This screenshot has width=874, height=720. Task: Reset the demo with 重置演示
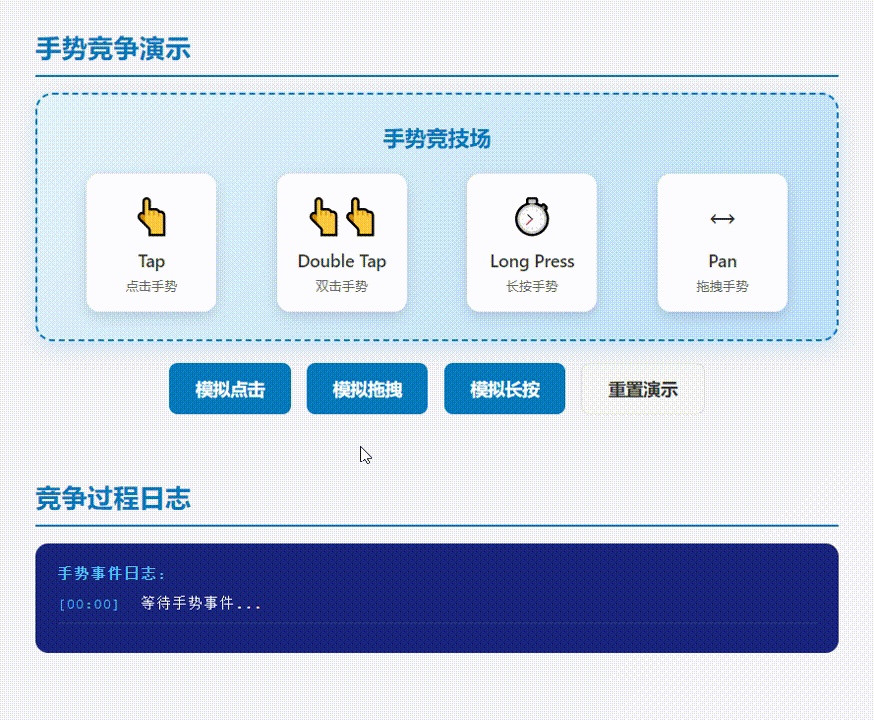pos(643,389)
